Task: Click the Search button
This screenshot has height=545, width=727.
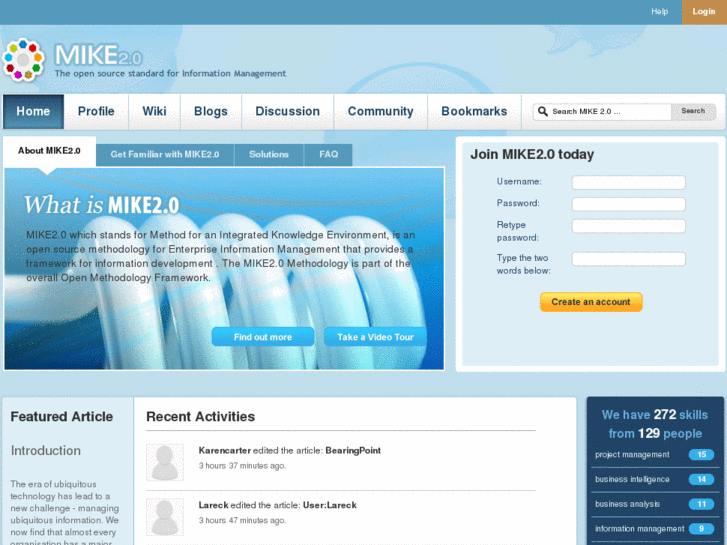Action: pyautogui.click(x=693, y=111)
